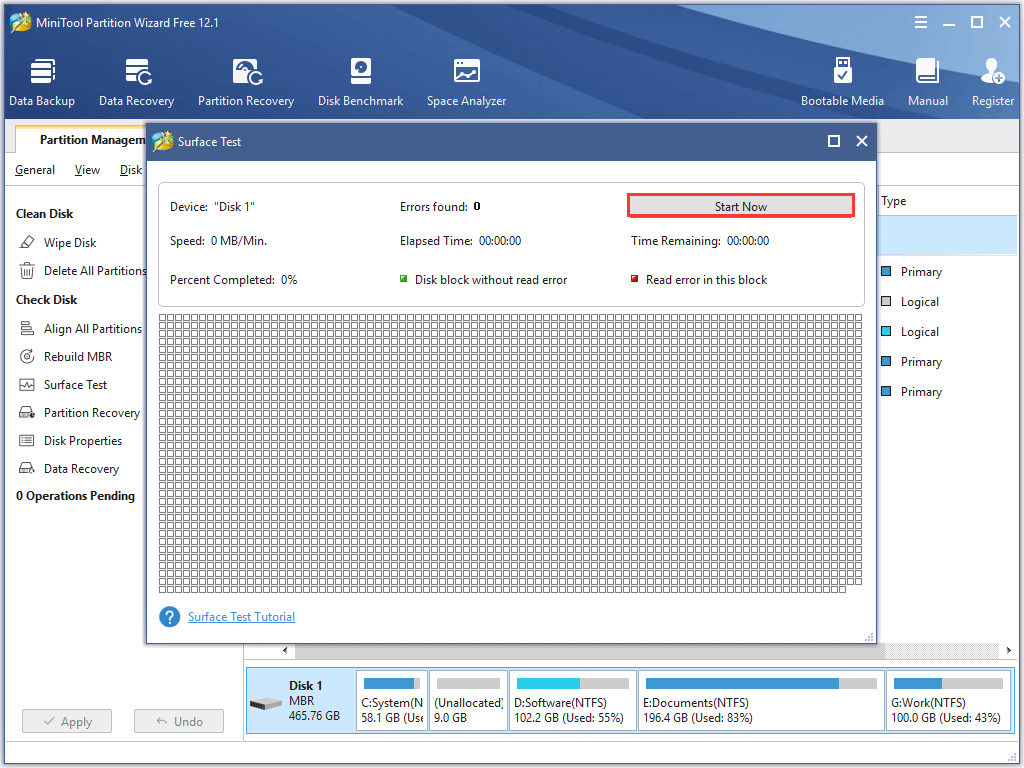Click the Surface Test sidebar icon
Screen dimensions: 1024x768
27,385
